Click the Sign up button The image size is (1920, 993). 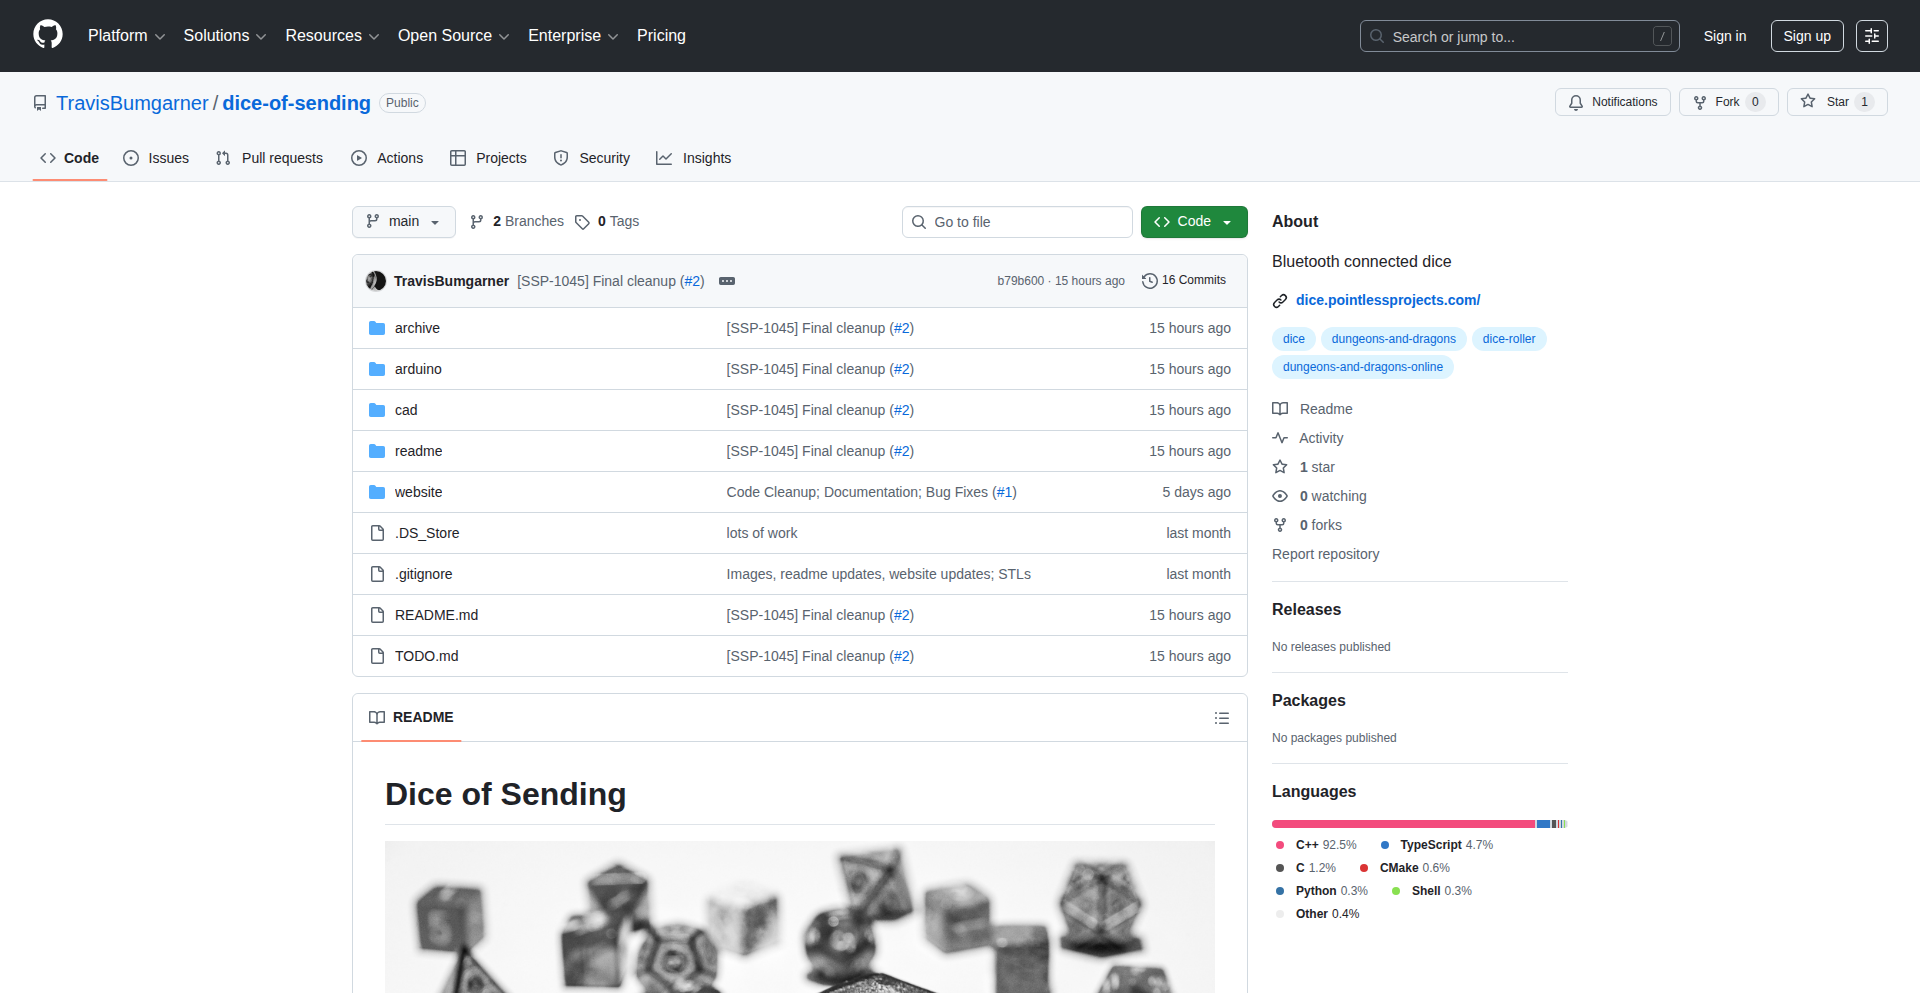(1807, 36)
